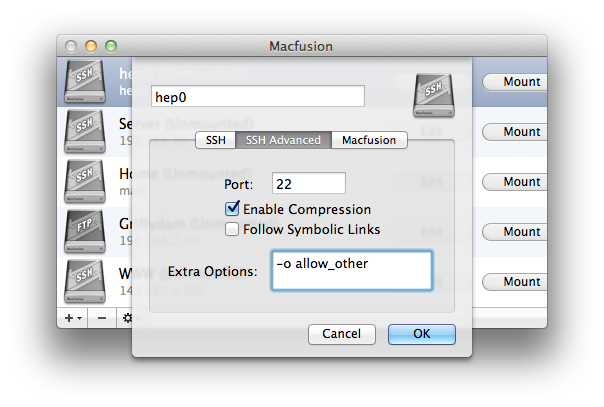The width and height of the screenshot is (604, 407).
Task: Select the SSH Advanced tab
Action: [284, 140]
